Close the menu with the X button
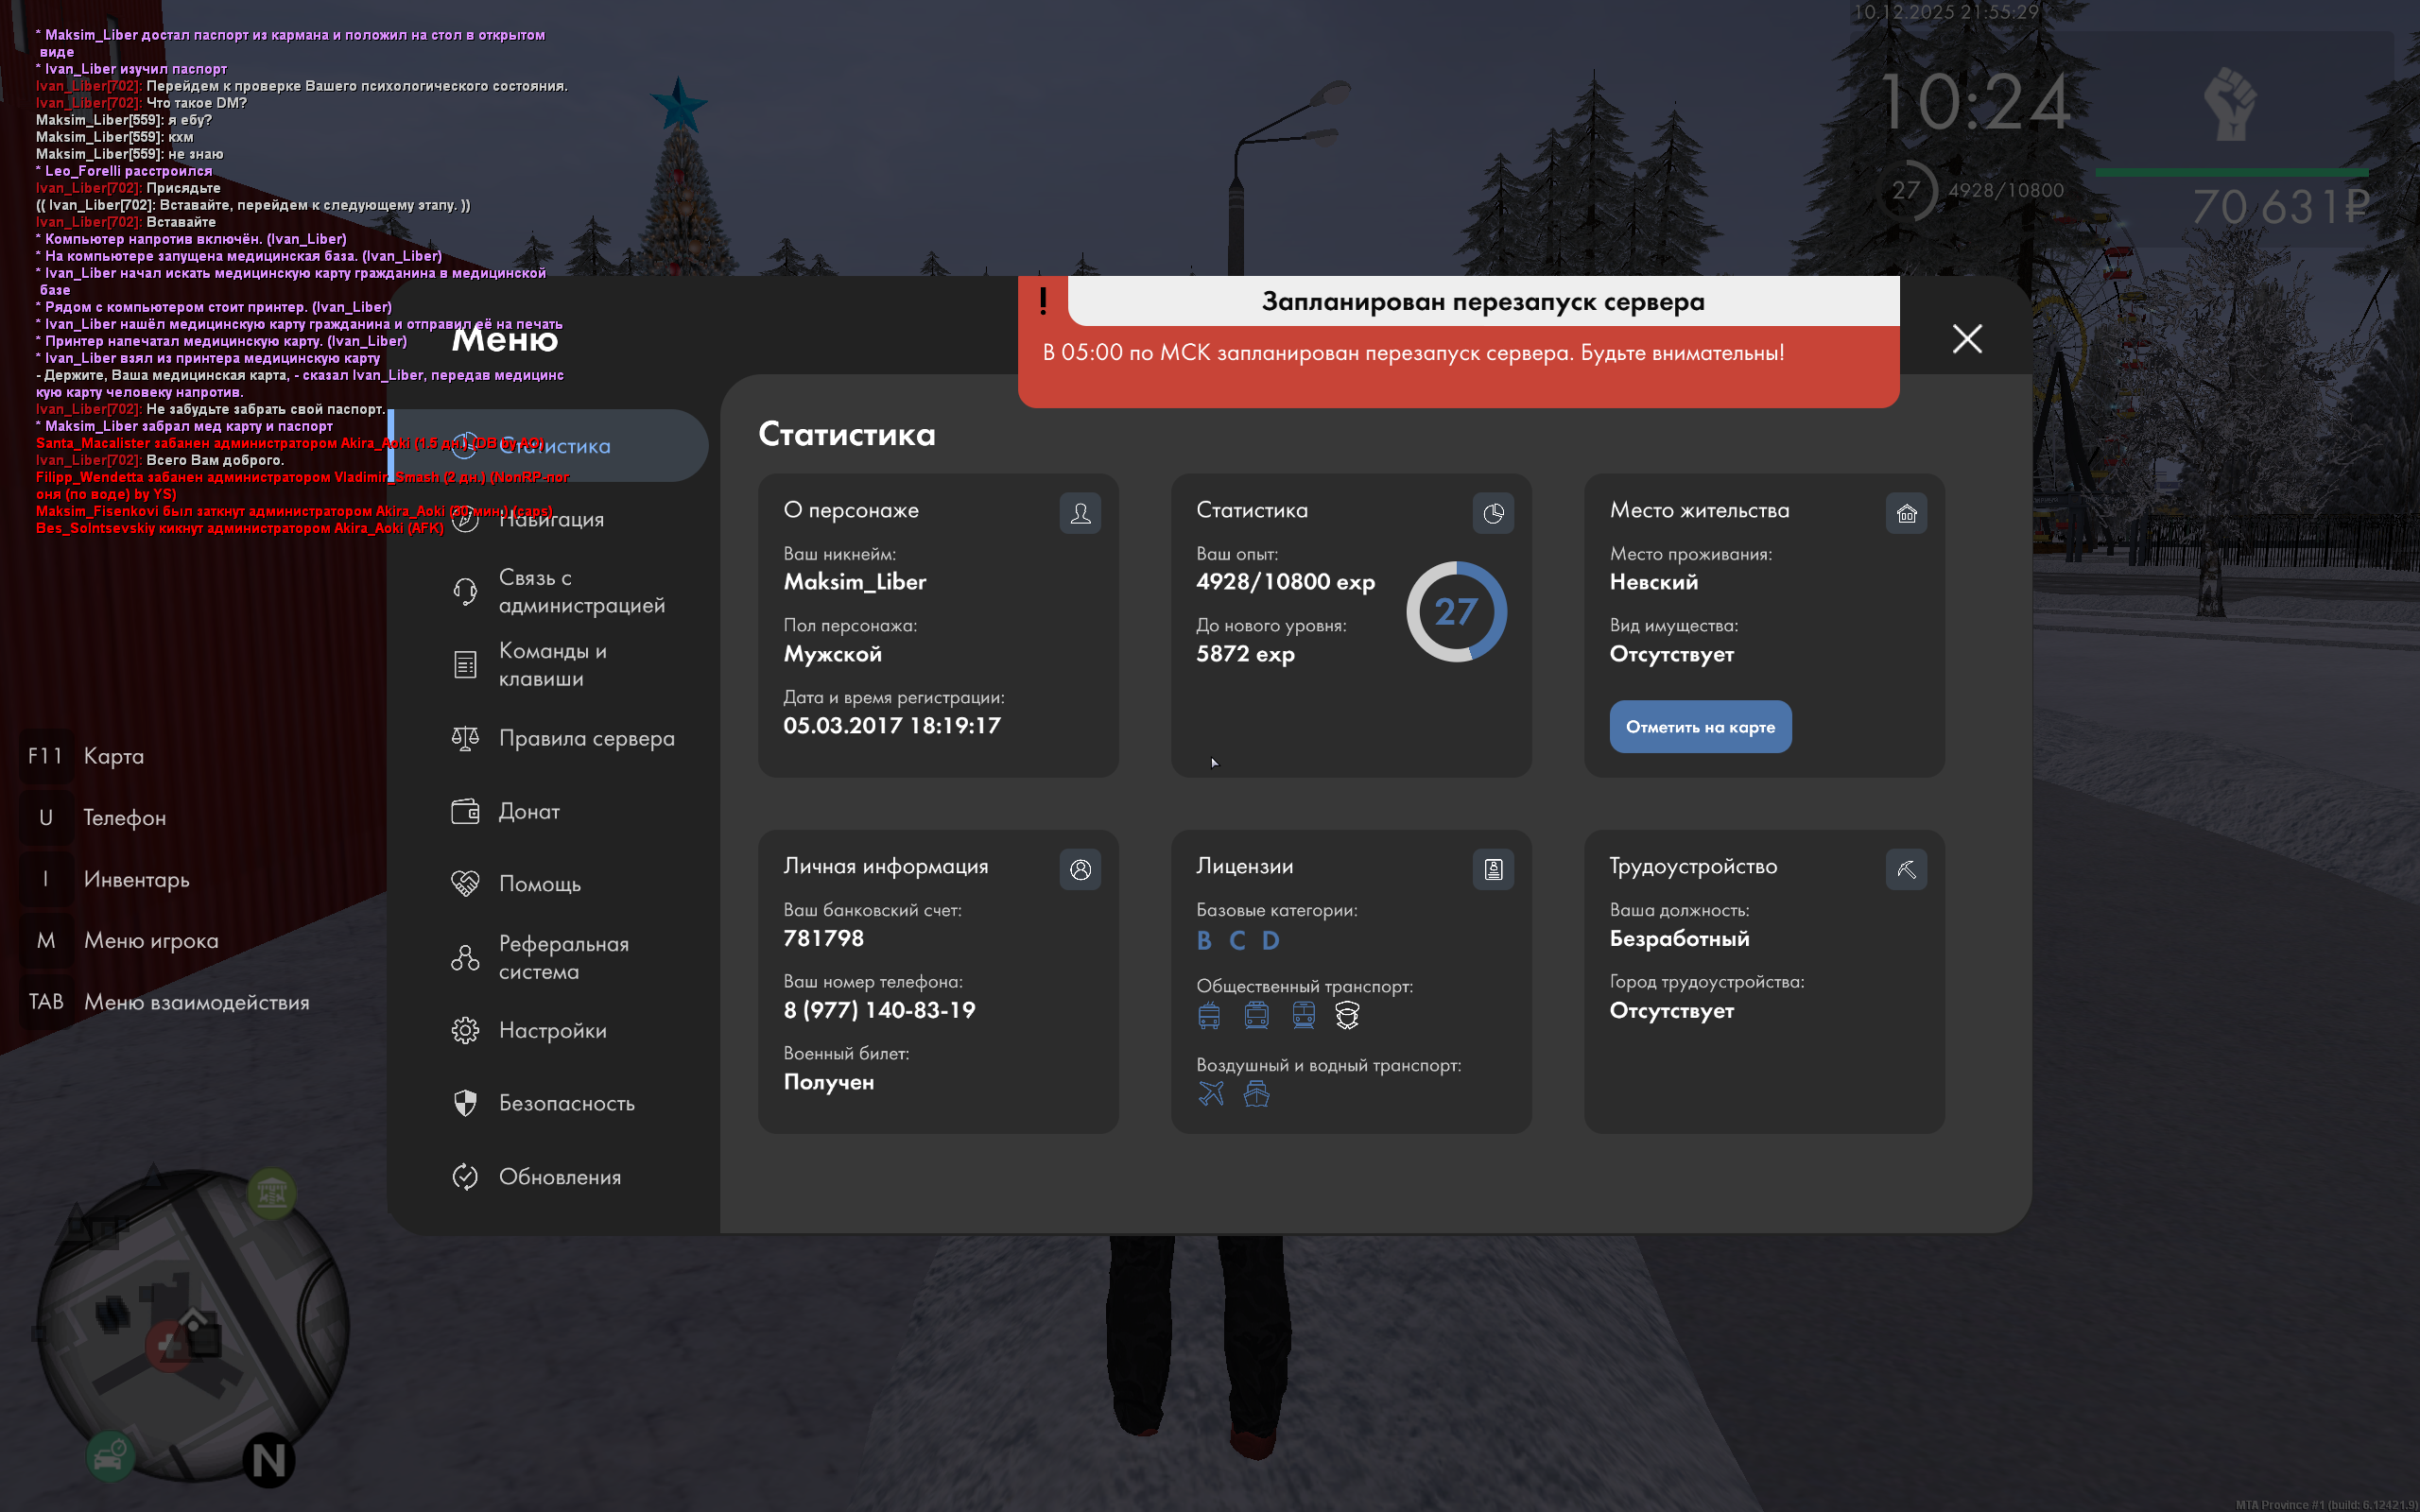2420x1512 pixels. (x=1967, y=339)
